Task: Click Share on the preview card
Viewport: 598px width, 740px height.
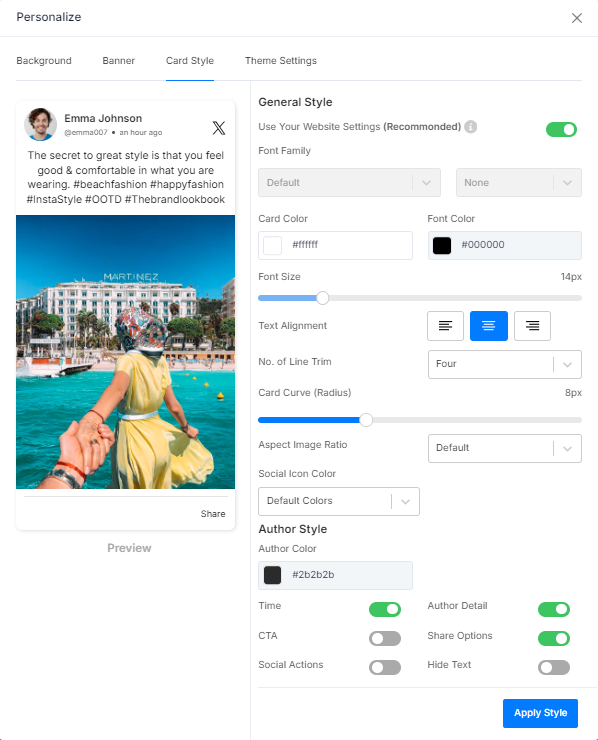Action: point(213,513)
